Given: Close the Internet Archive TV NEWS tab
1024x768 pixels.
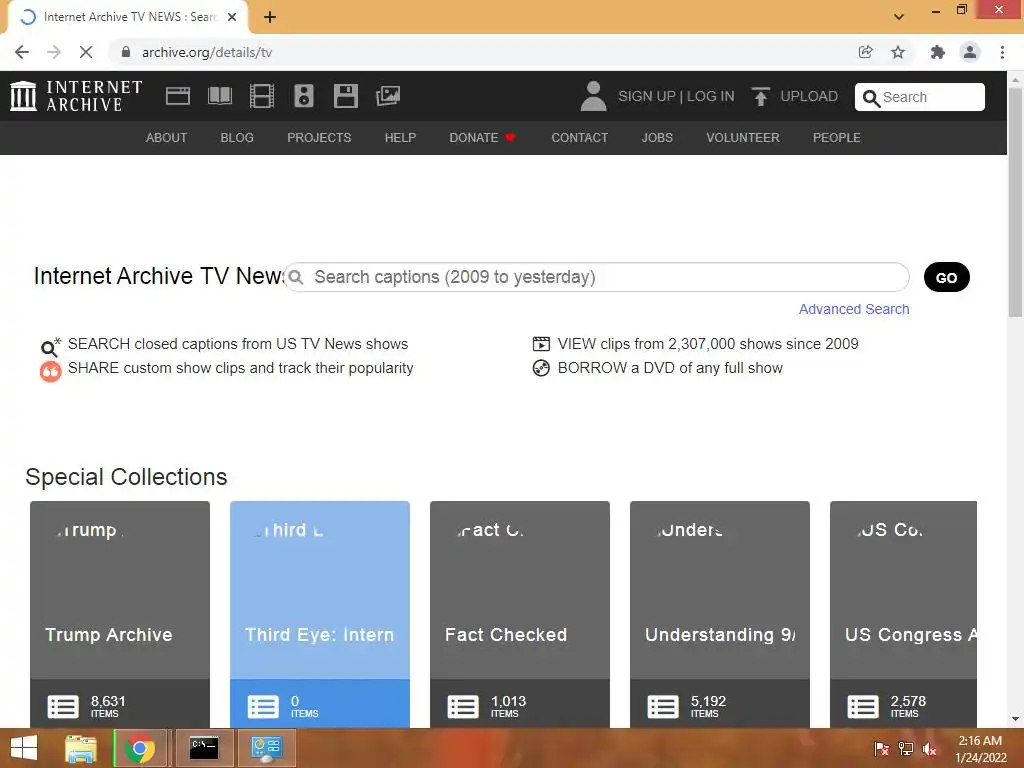Looking at the screenshot, I should [232, 17].
